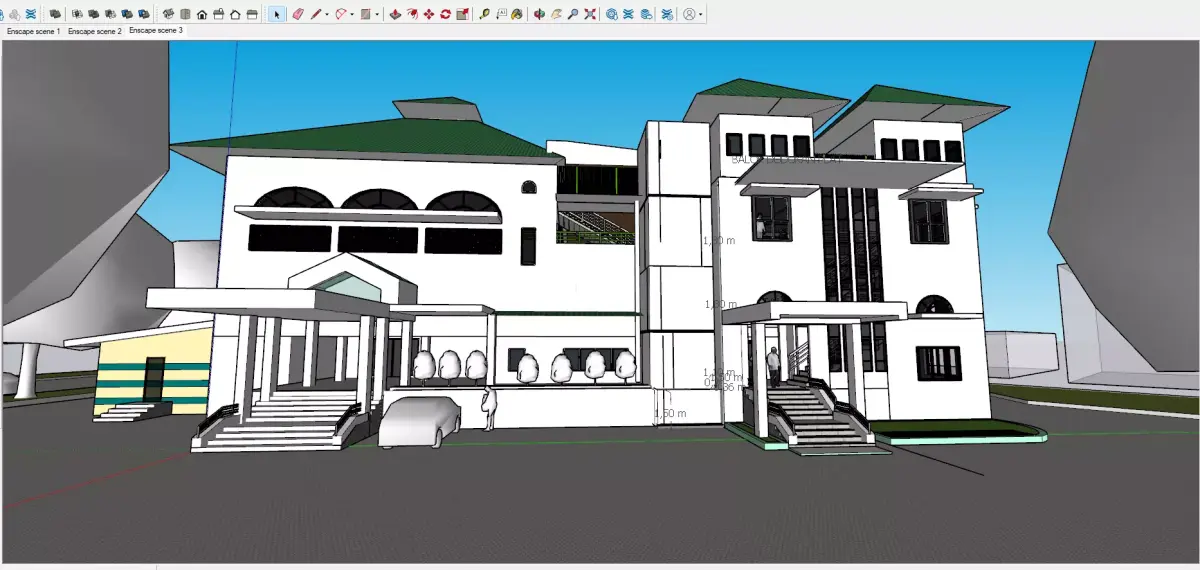Select the Rectangle shape tool

366,14
